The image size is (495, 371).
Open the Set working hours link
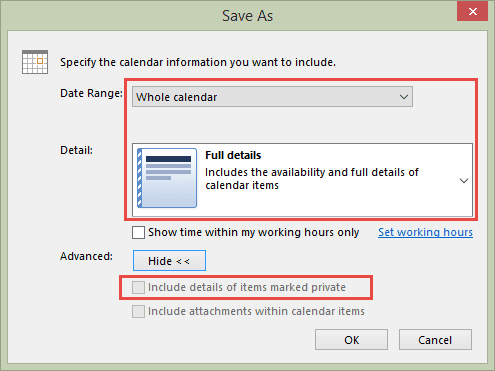425,232
